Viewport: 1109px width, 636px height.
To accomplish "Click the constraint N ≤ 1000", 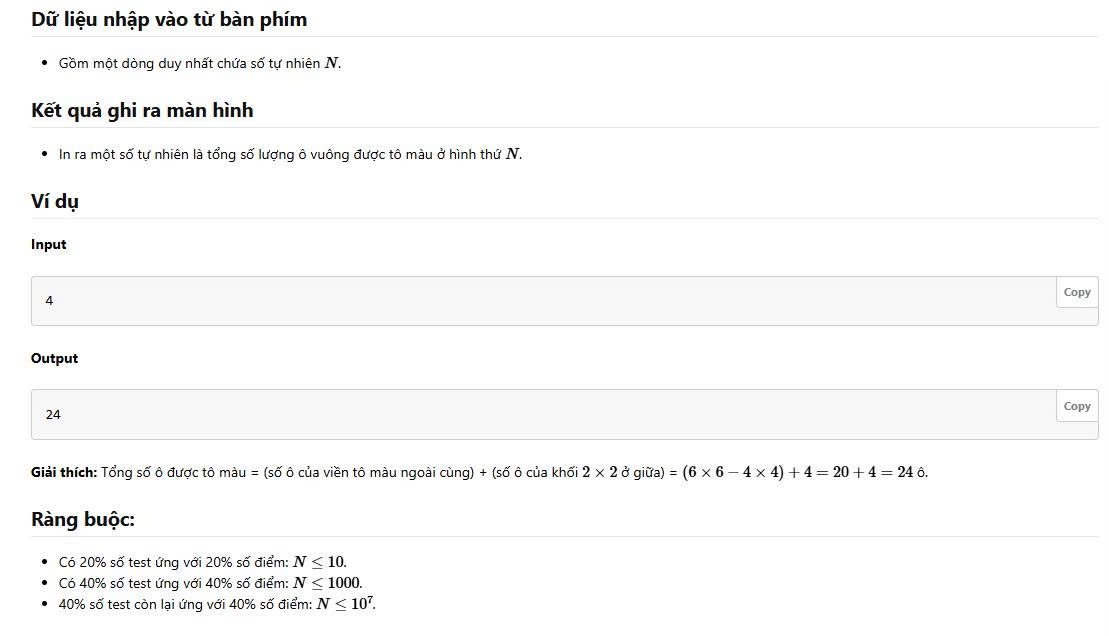I will [x=326, y=583].
